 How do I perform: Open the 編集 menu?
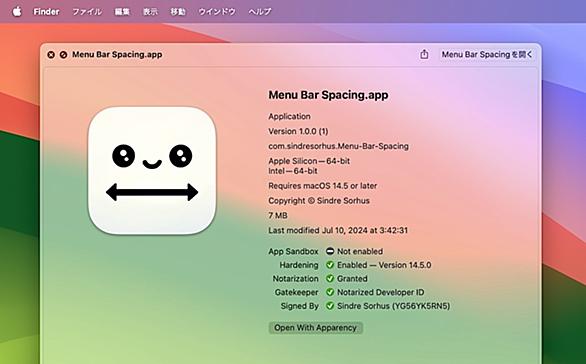point(122,12)
